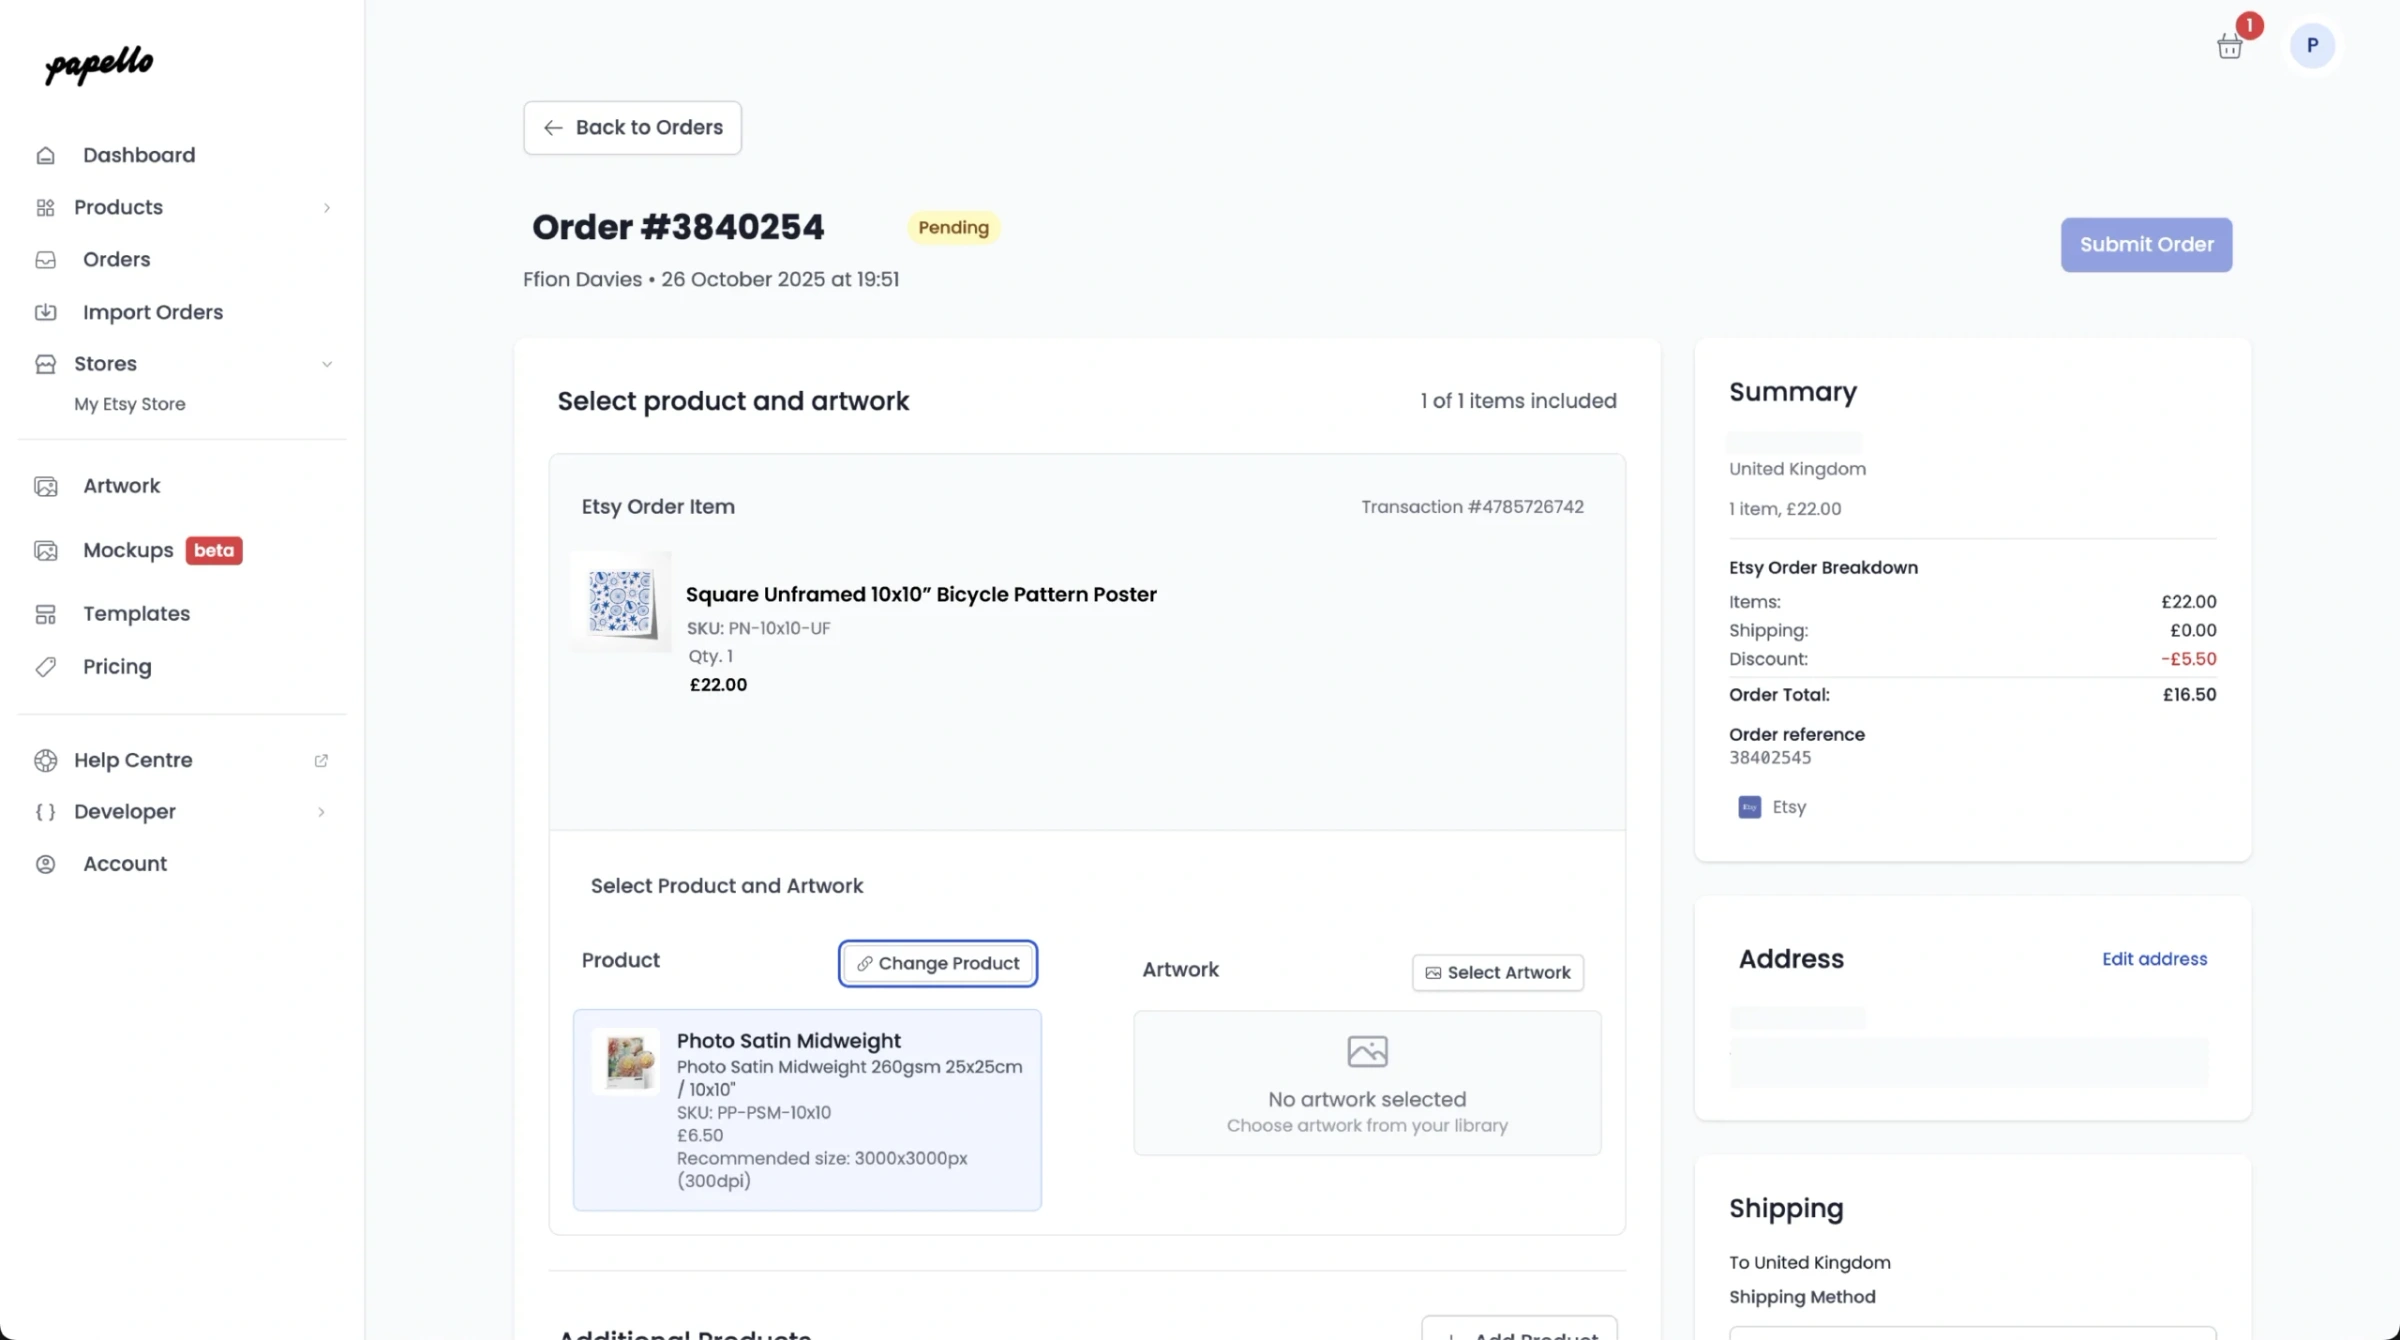Click the profile avatar with letter P

click(2312, 46)
